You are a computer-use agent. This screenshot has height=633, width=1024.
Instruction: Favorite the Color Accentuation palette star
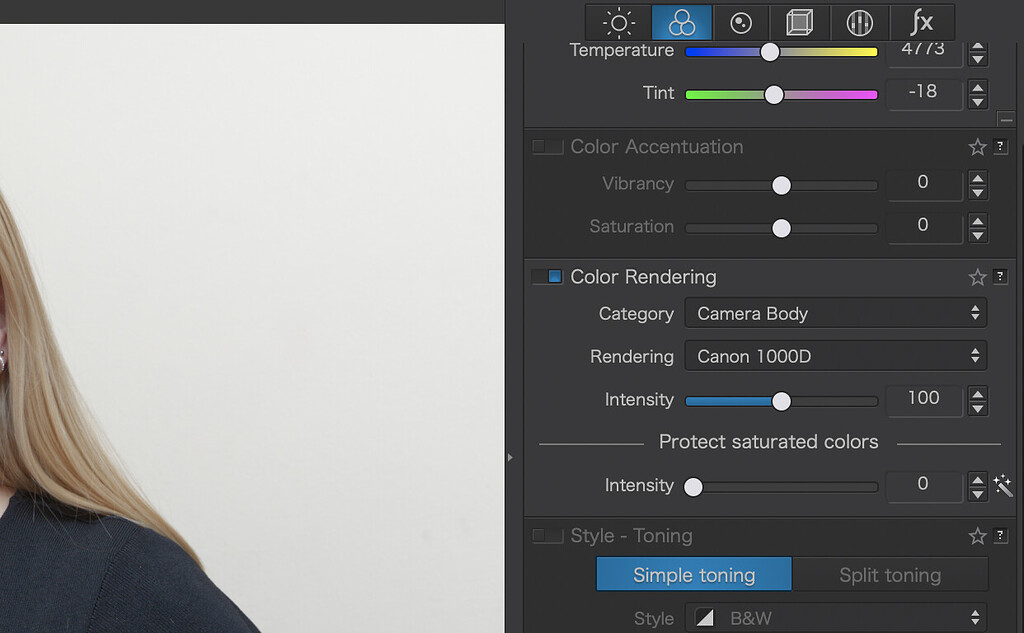click(x=977, y=147)
